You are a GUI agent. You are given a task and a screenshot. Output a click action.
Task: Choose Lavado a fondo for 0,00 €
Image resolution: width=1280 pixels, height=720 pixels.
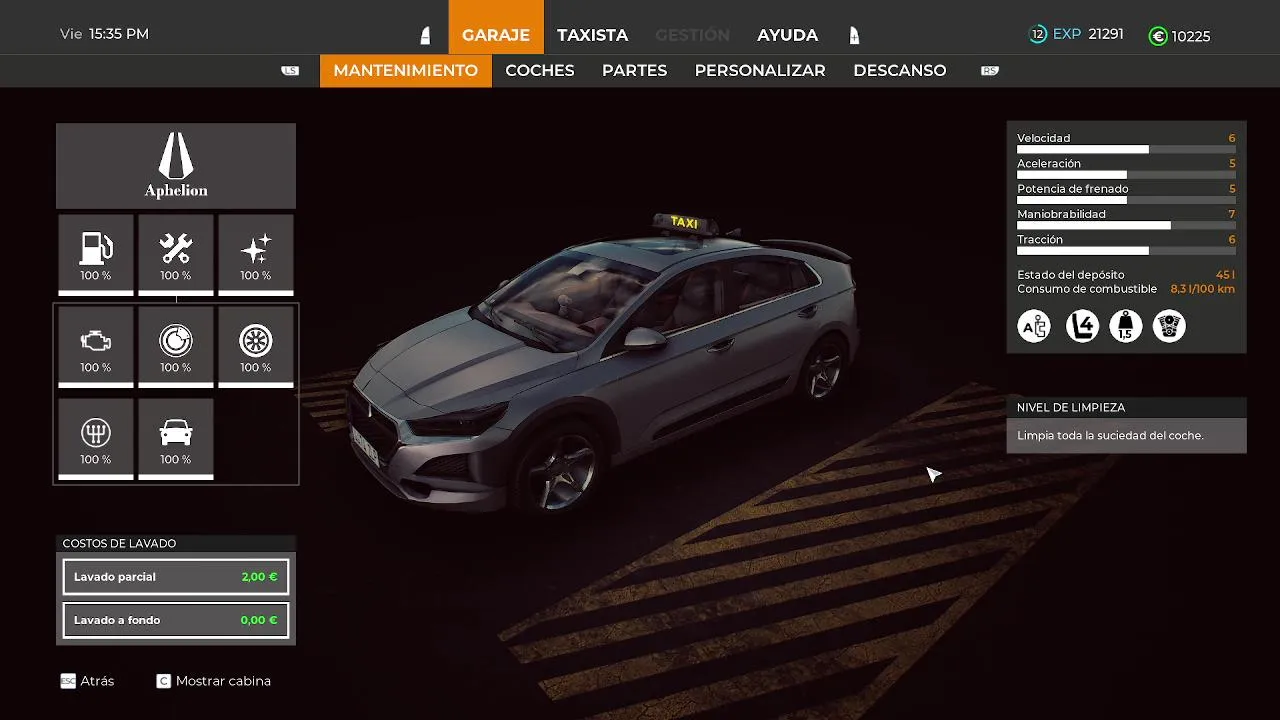pyautogui.click(x=176, y=620)
